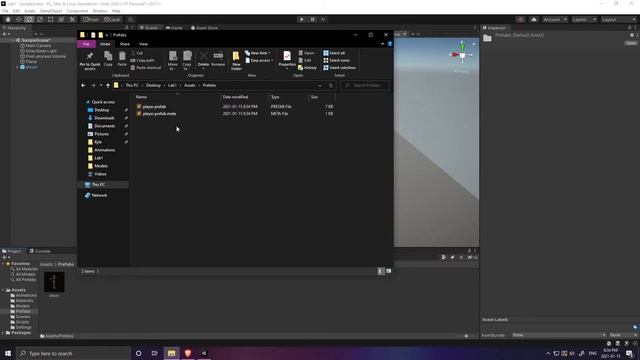
Task: Click the Explorer Back arrow
Action: click(83, 85)
